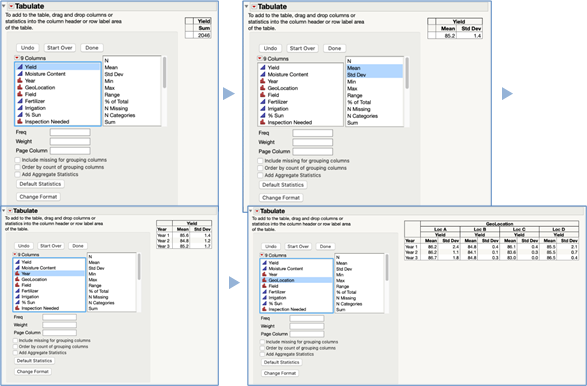Click highlighted 'Std Dev' in the statistics list
The width and height of the screenshot is (587, 386).
click(x=356, y=75)
